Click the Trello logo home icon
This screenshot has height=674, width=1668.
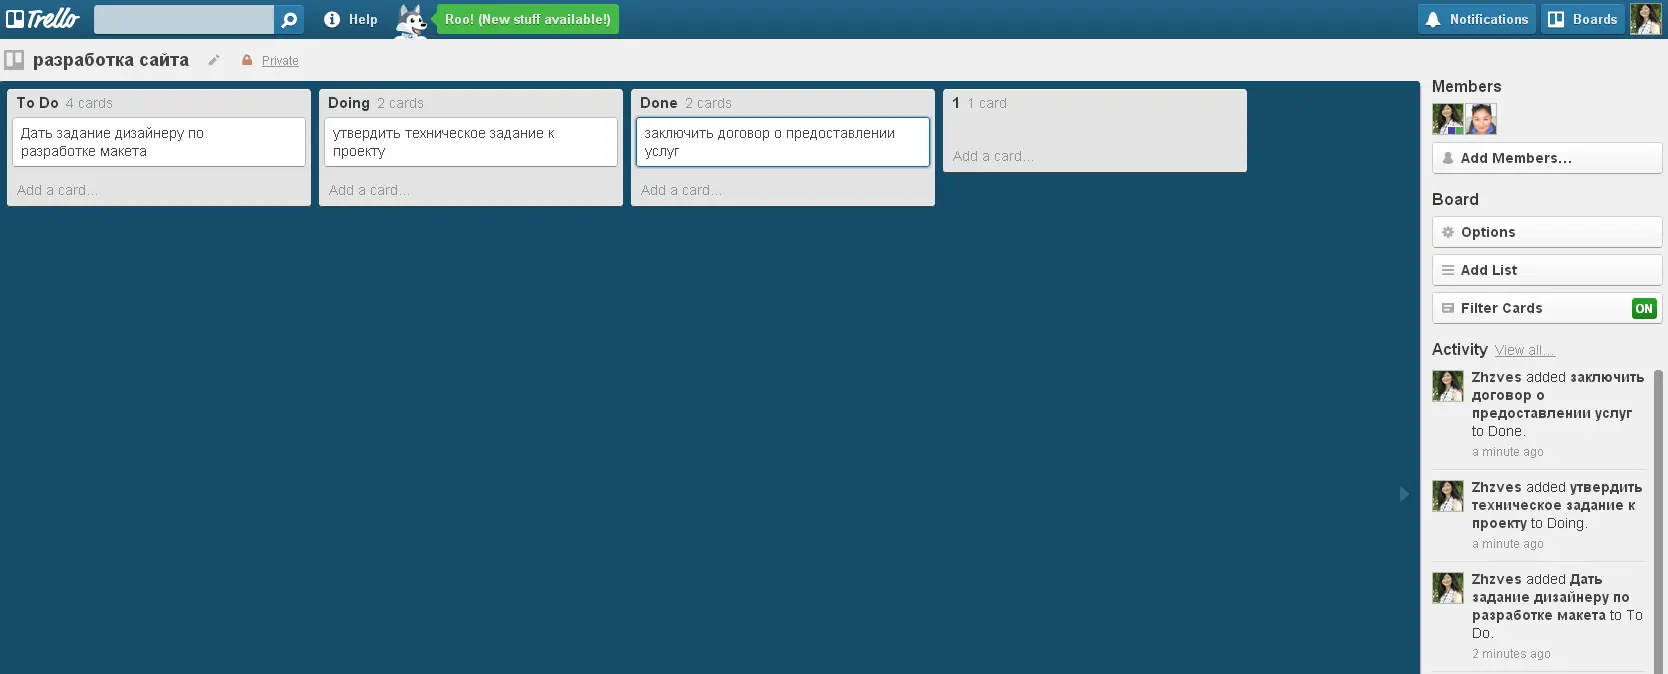[x=42, y=19]
